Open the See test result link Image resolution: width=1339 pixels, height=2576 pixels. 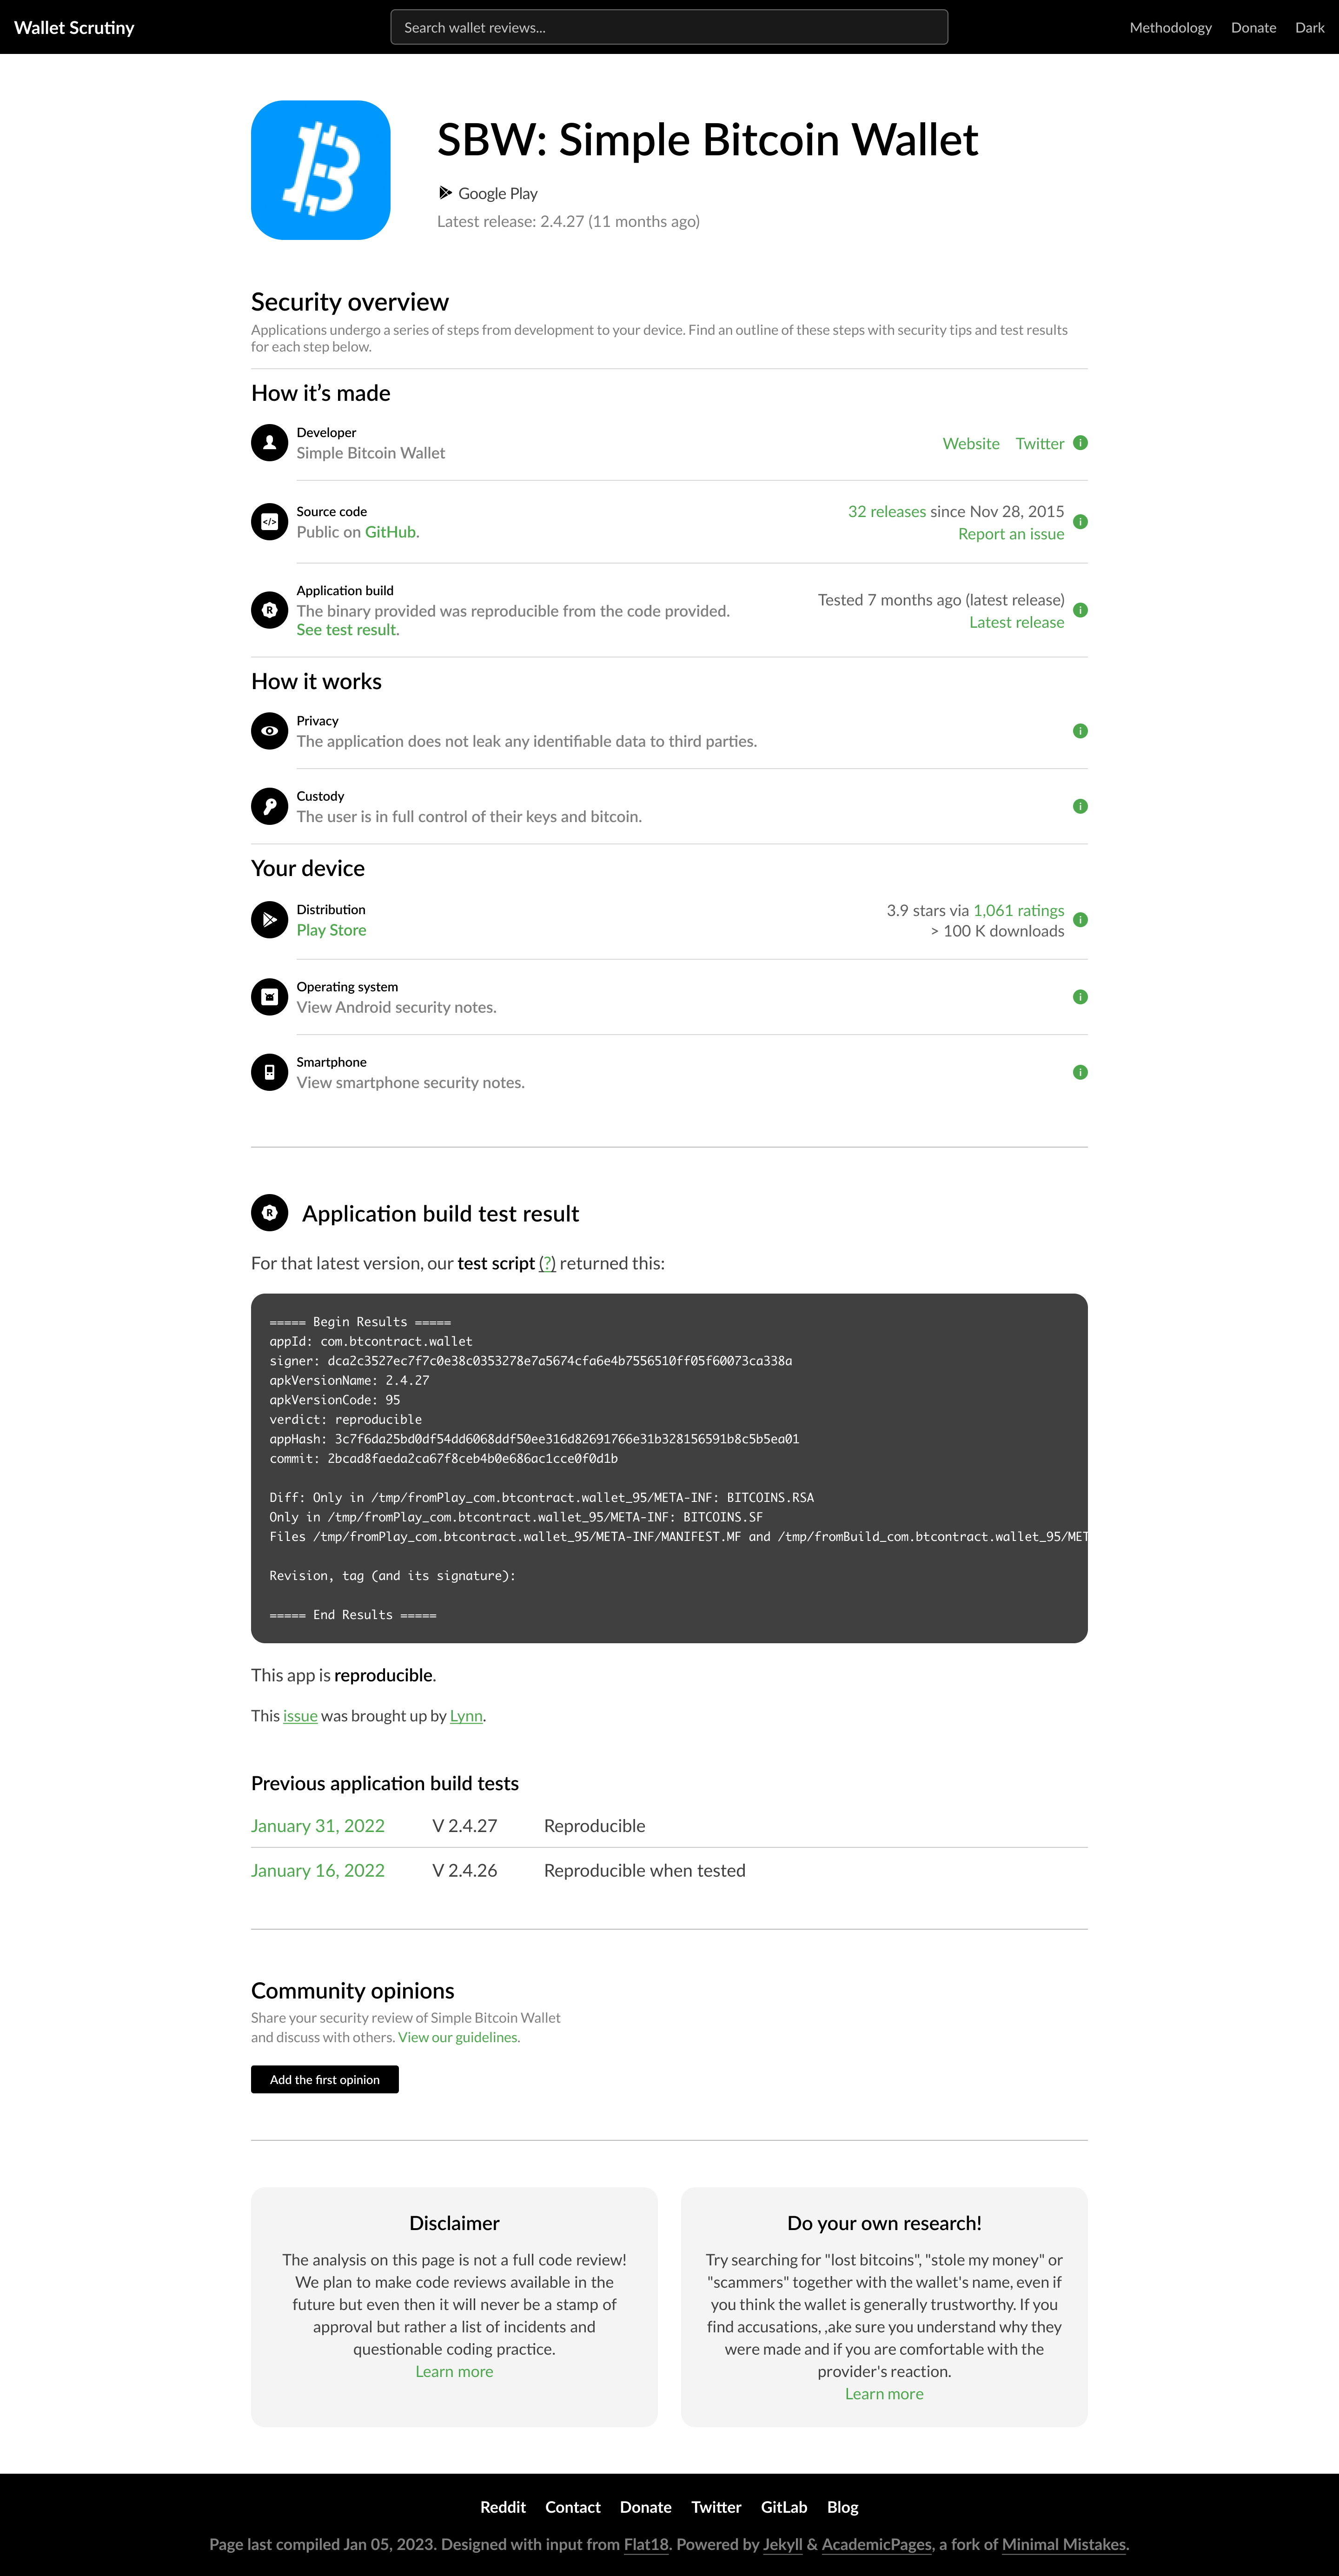[x=345, y=629]
